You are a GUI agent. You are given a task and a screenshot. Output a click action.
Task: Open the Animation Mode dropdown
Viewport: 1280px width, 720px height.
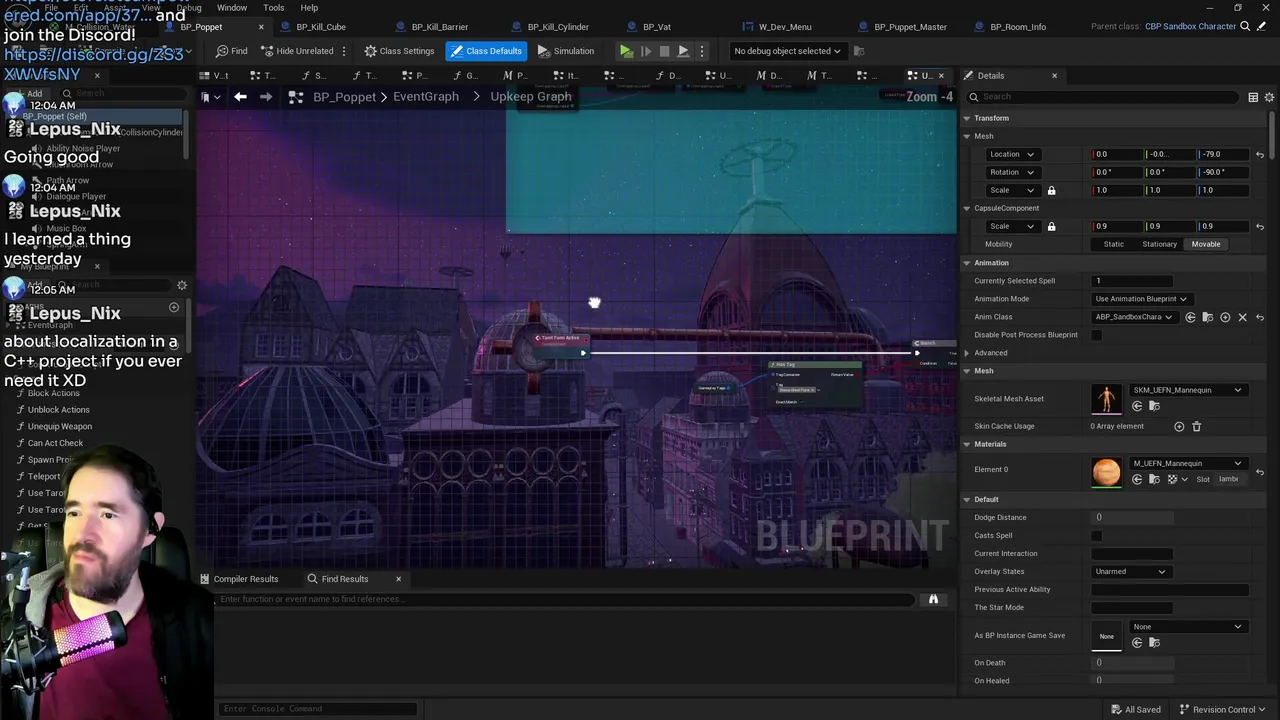tap(1141, 299)
